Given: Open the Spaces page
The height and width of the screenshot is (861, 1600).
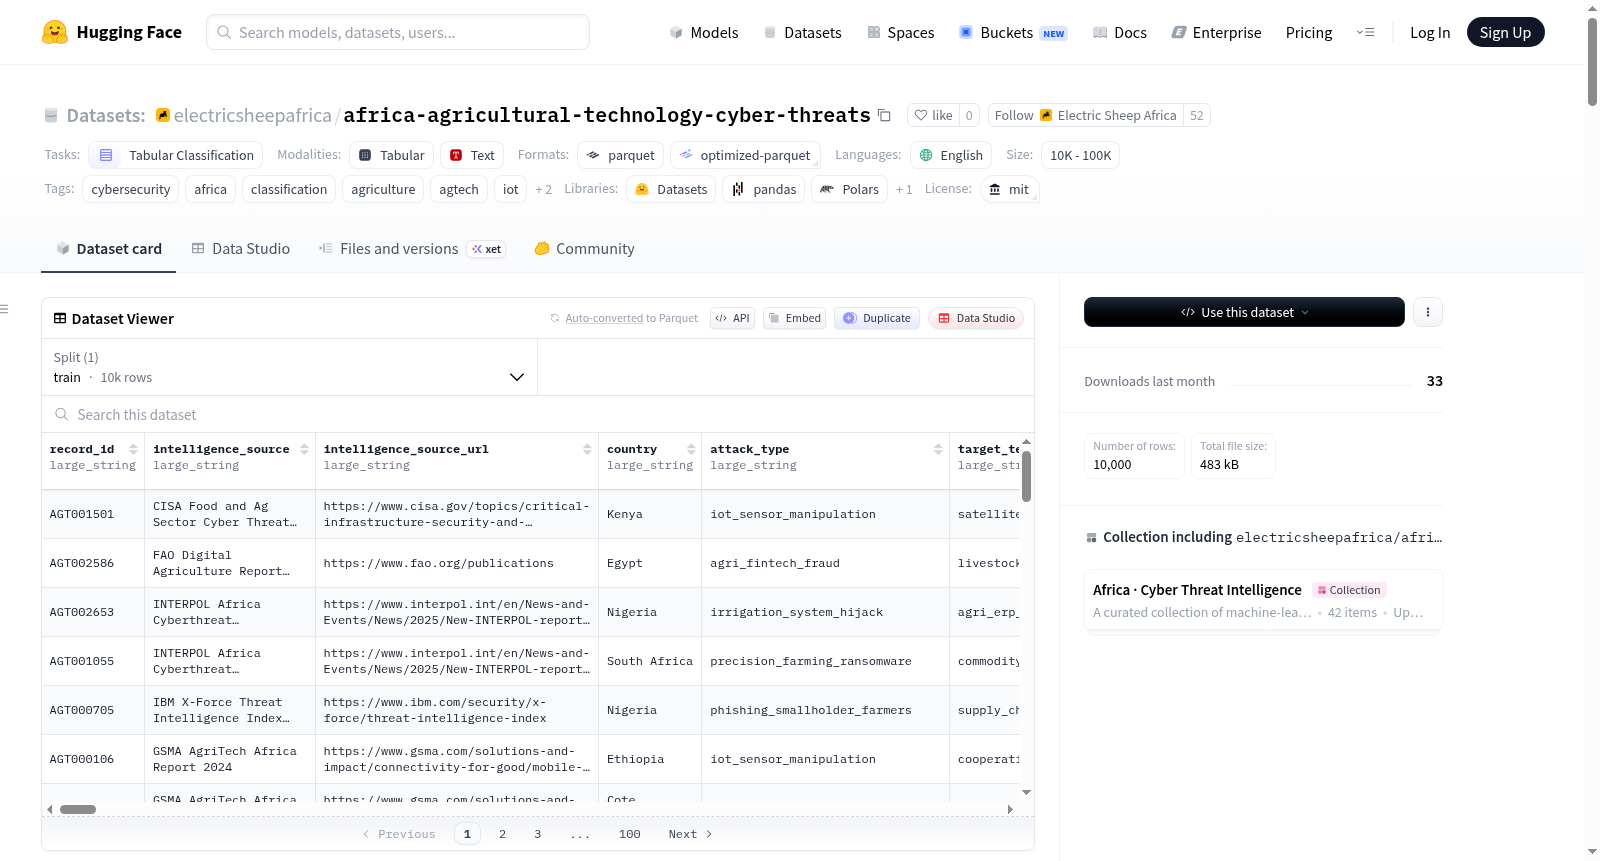Looking at the screenshot, I should 900,32.
